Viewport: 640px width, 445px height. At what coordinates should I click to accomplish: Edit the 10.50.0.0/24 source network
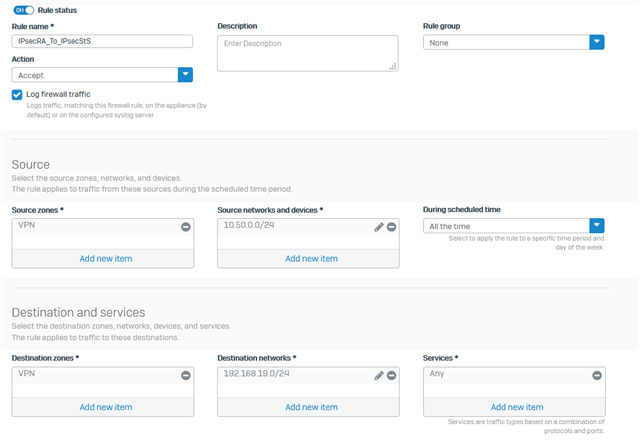click(x=379, y=227)
